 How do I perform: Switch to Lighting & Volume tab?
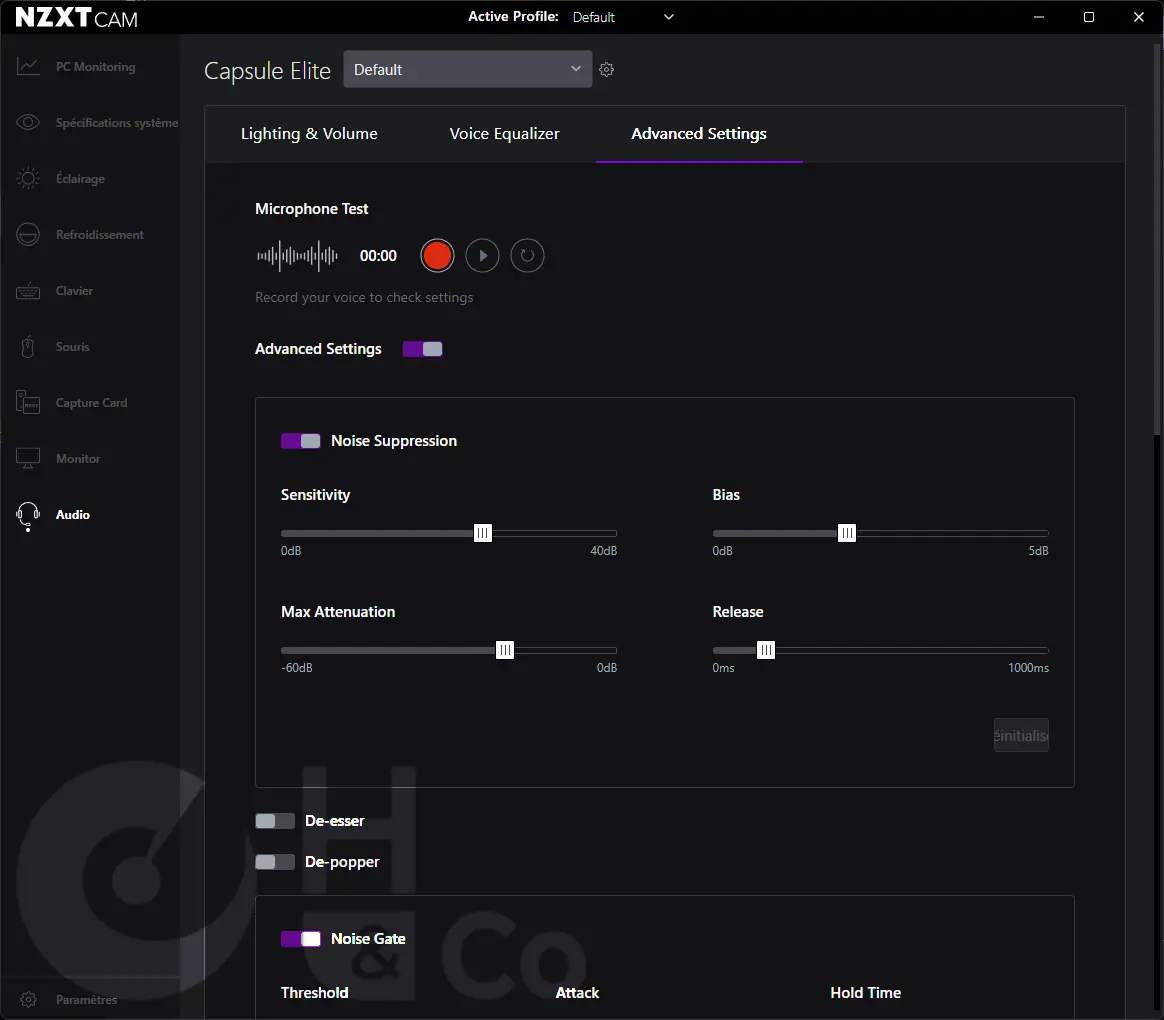point(309,134)
